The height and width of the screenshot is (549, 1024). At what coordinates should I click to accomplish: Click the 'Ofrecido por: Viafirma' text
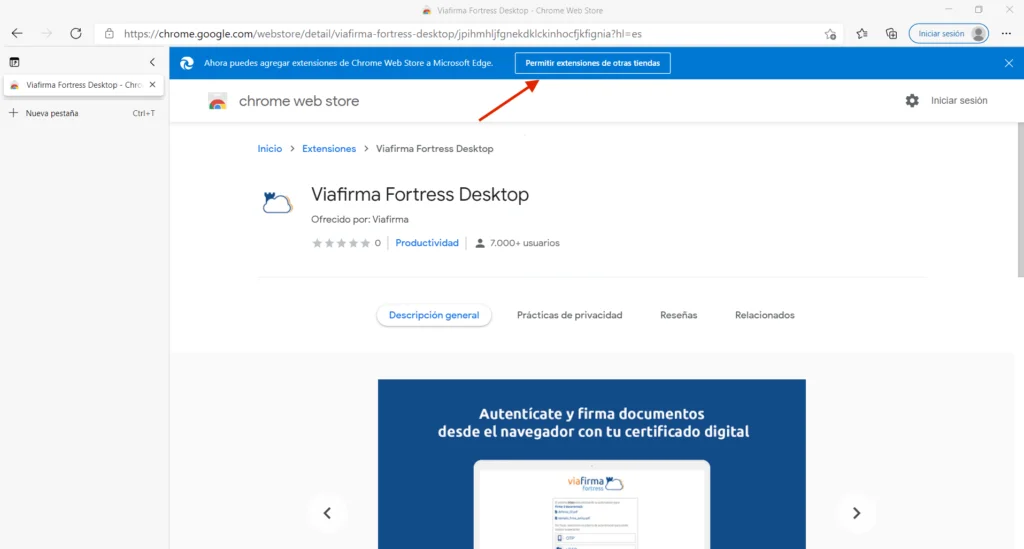pos(360,219)
